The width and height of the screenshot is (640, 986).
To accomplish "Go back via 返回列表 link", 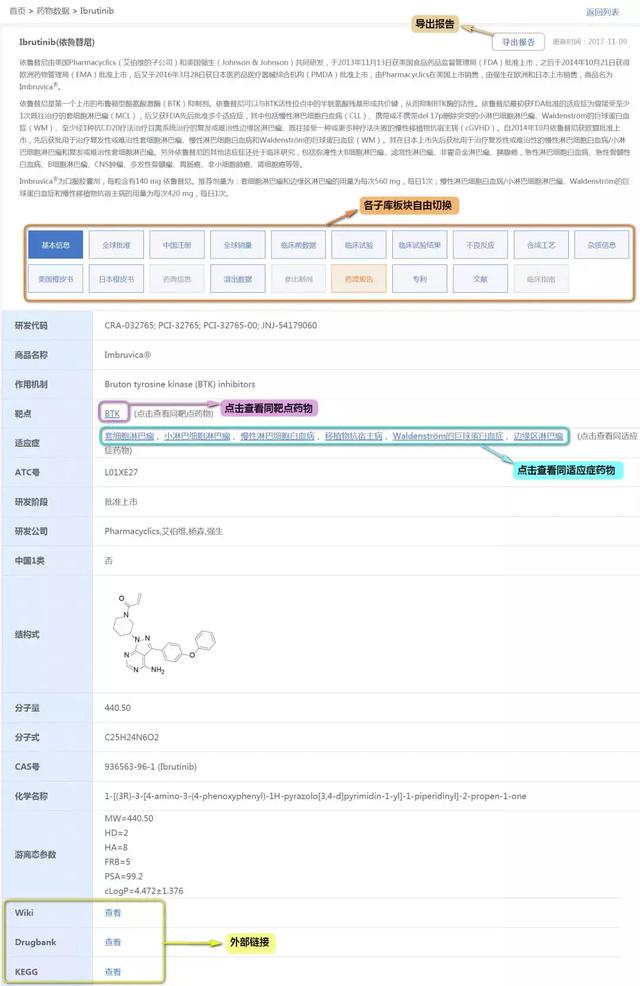I will [602, 12].
